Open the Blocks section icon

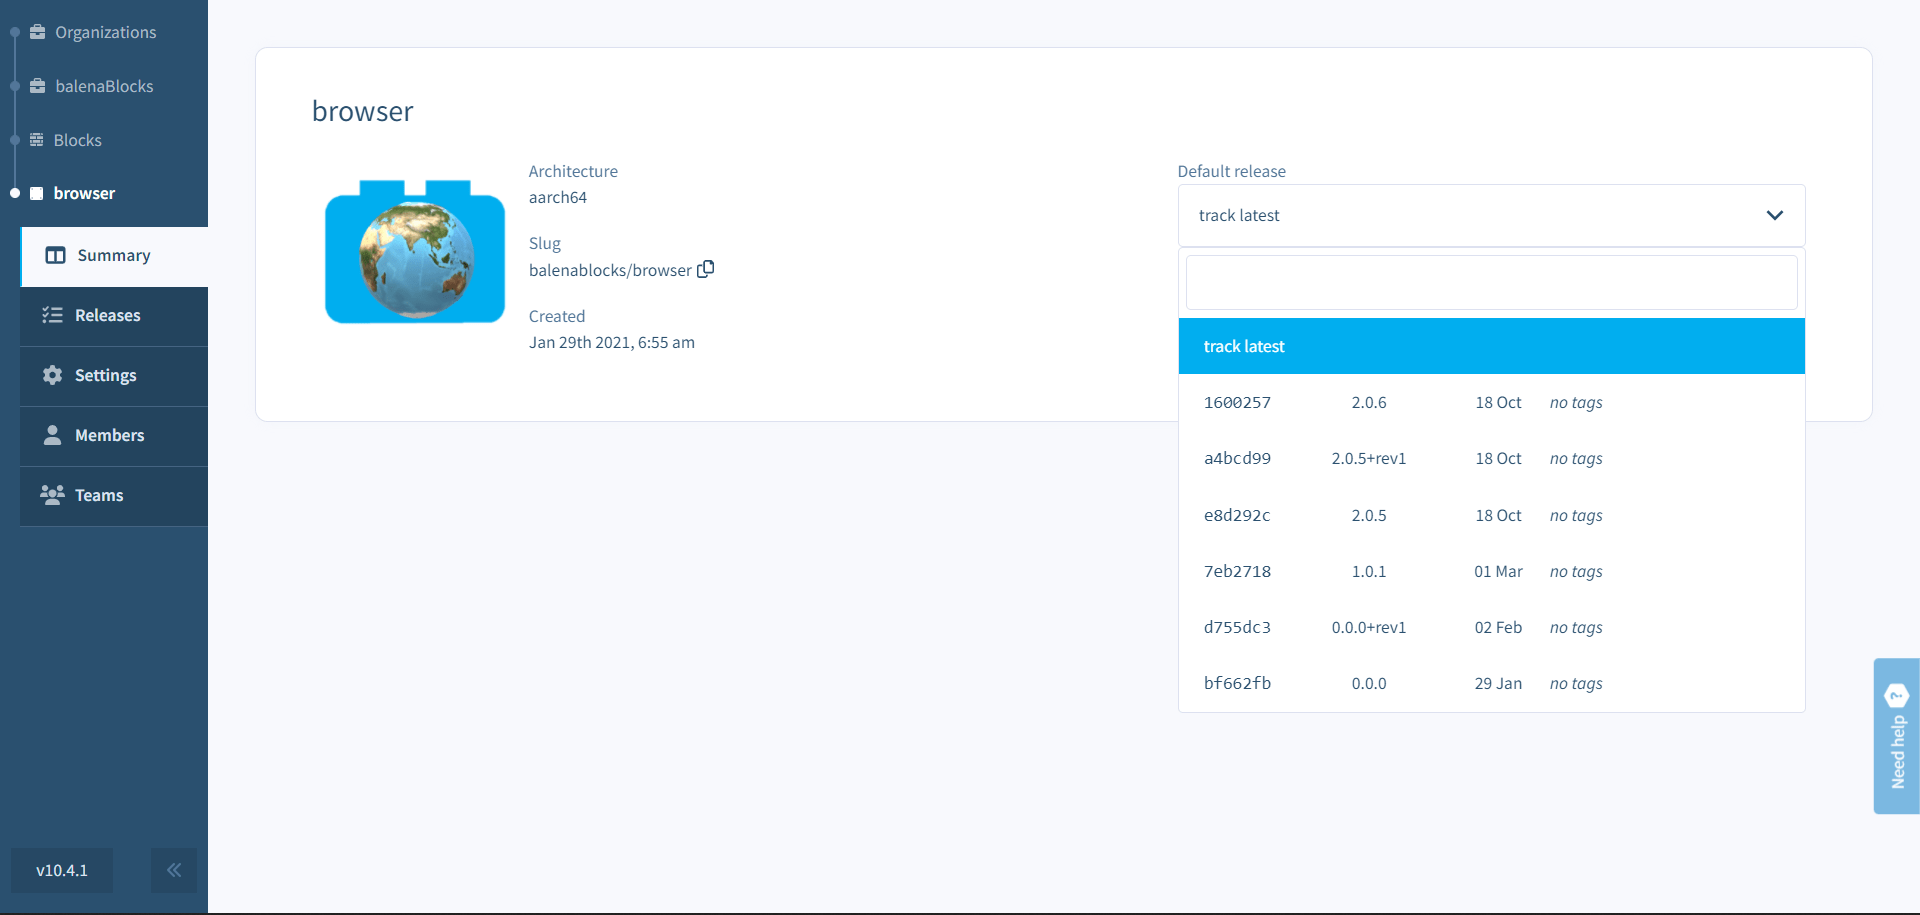[38, 139]
